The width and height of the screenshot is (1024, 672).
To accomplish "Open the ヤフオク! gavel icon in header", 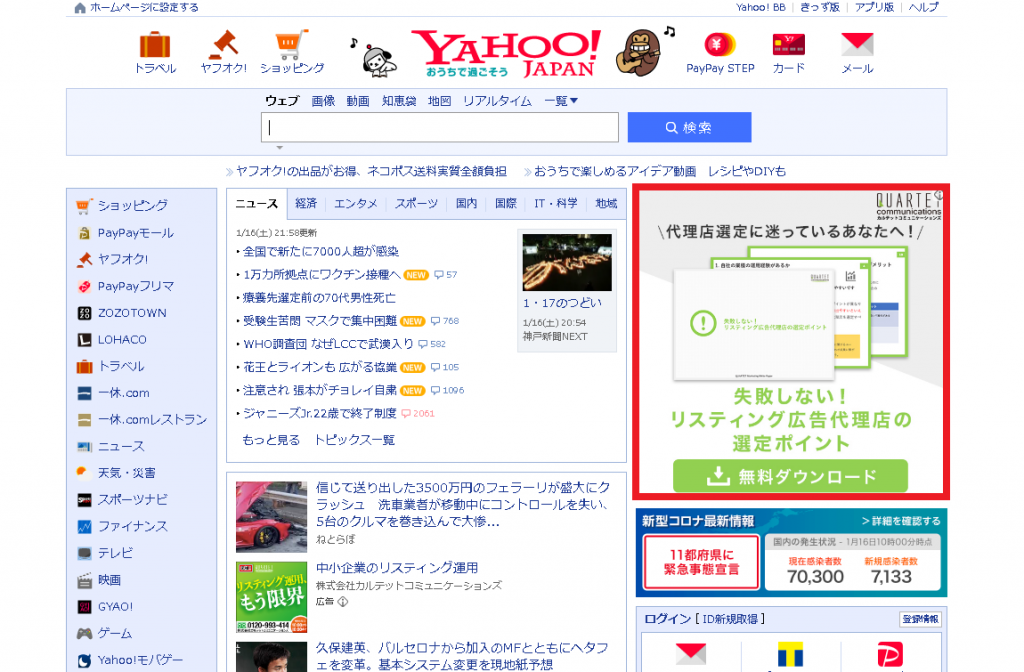I will (223, 45).
